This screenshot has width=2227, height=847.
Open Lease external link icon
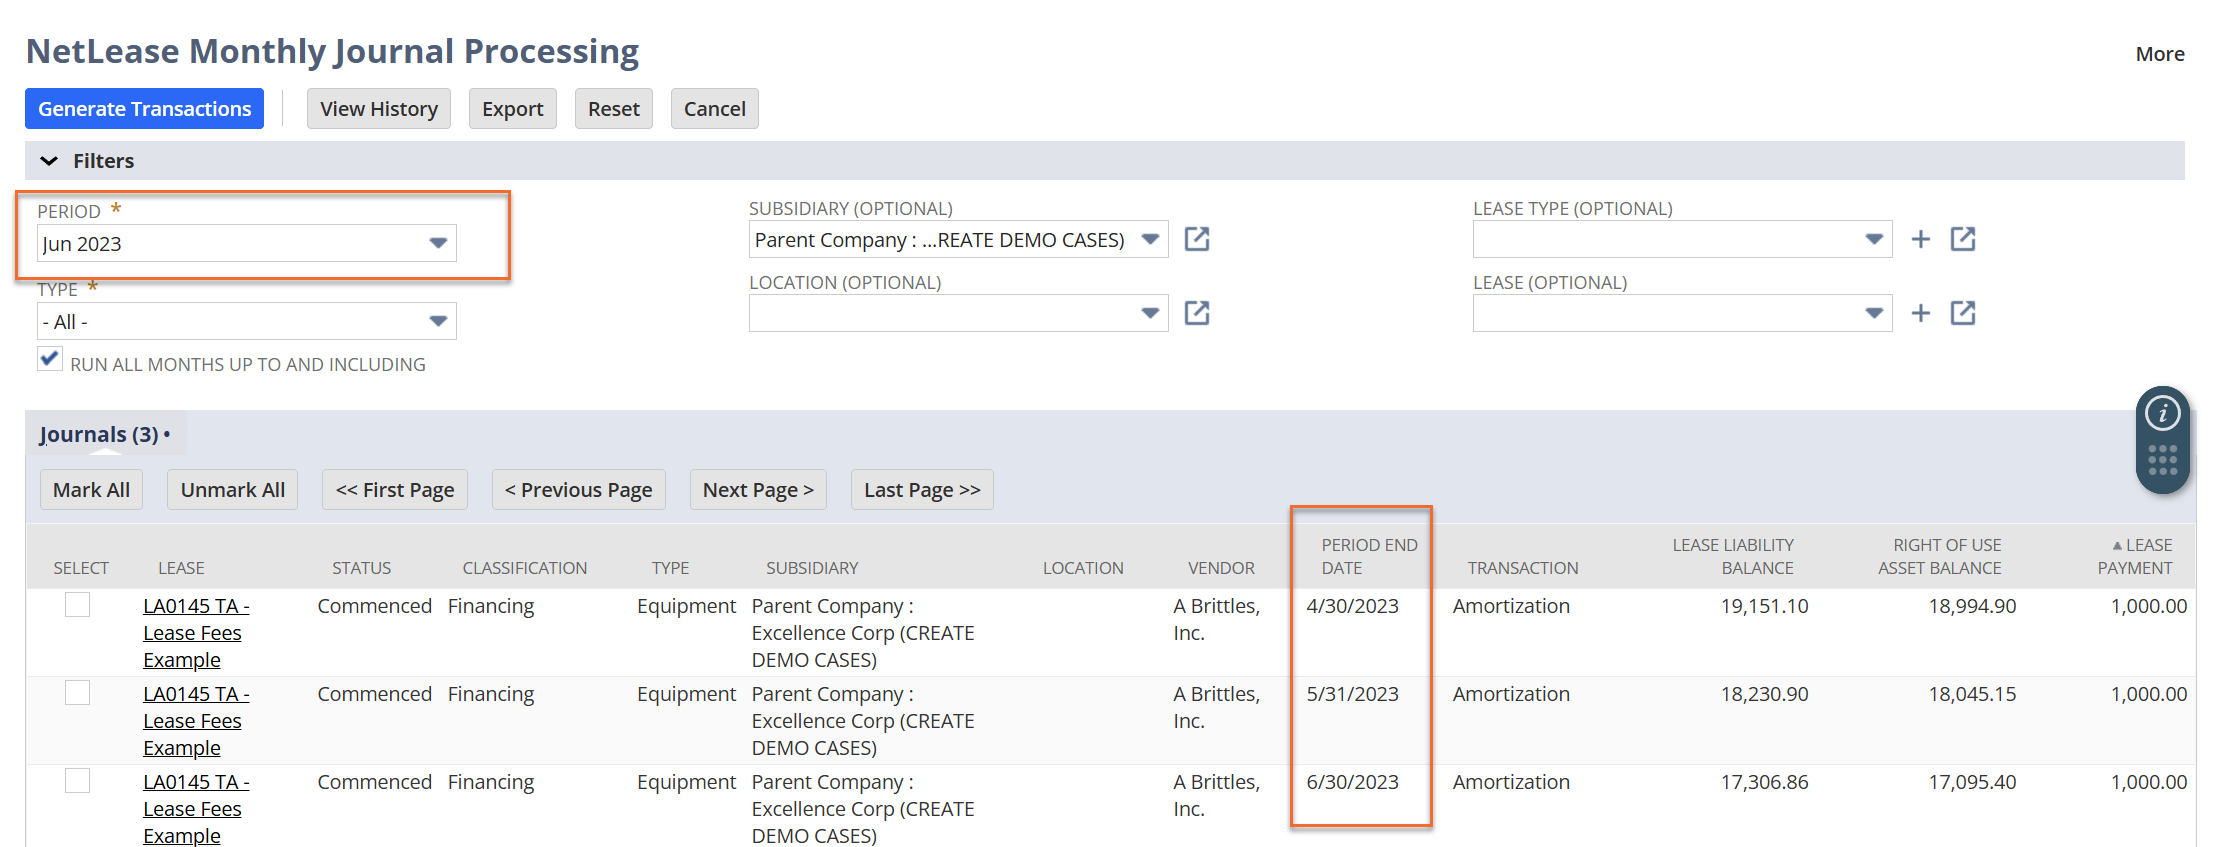click(x=1962, y=313)
